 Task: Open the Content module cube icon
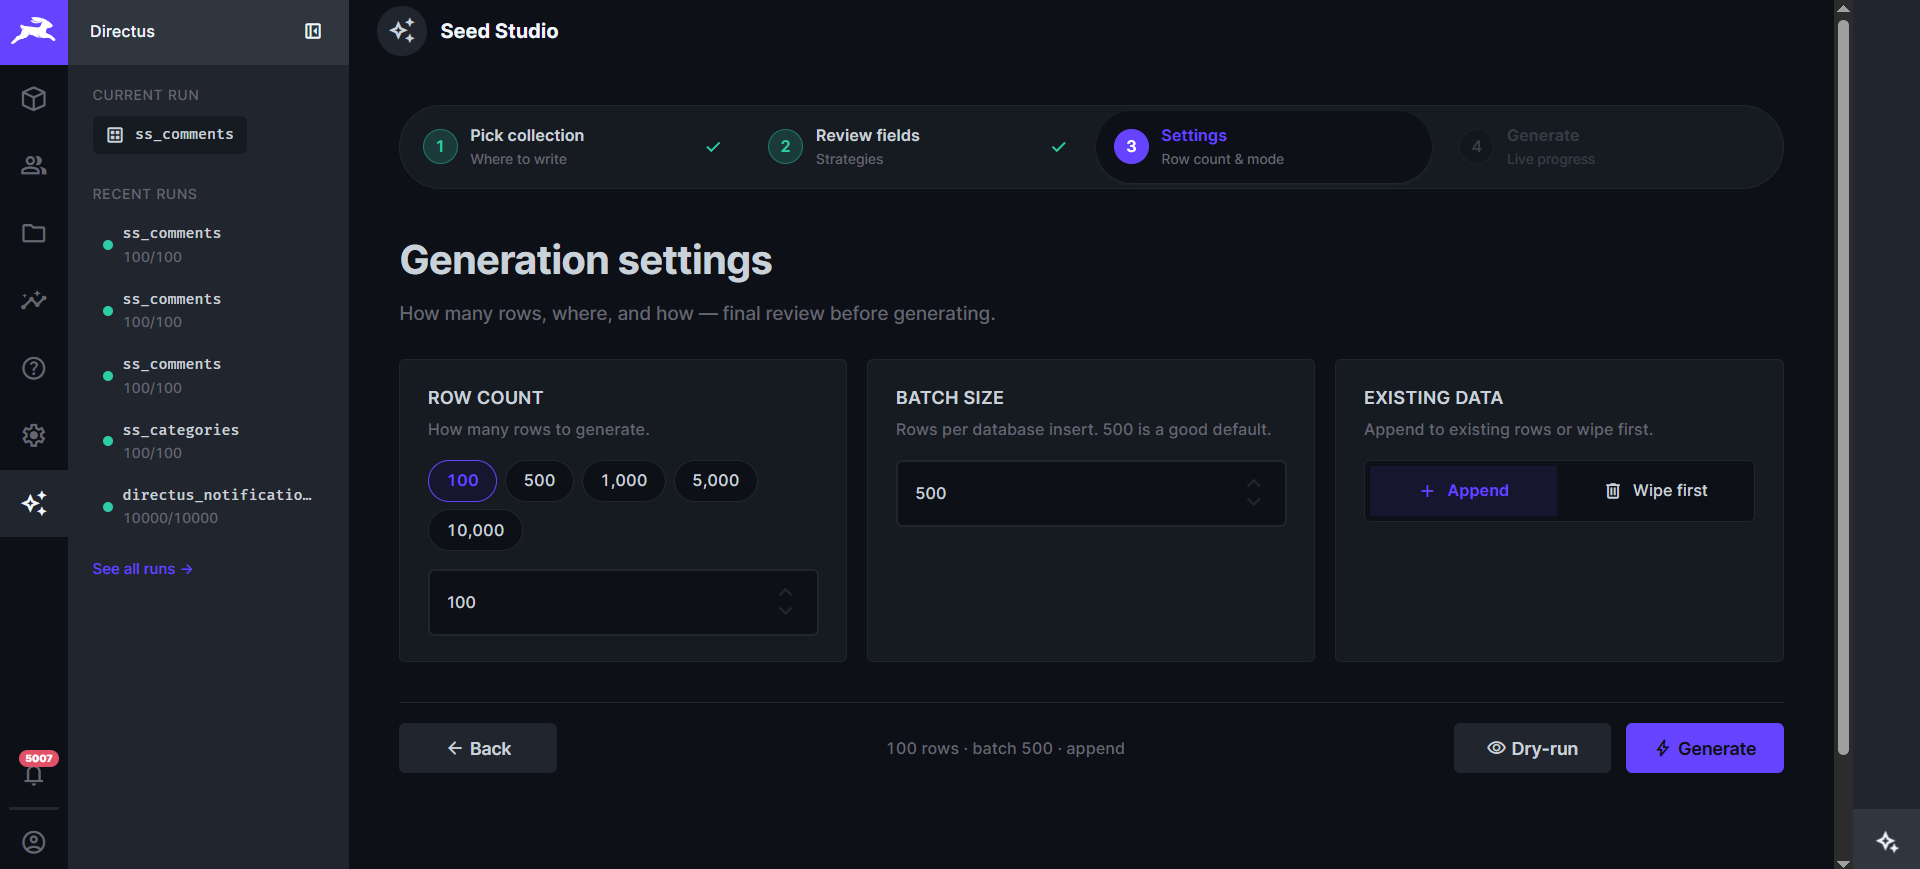point(34,99)
